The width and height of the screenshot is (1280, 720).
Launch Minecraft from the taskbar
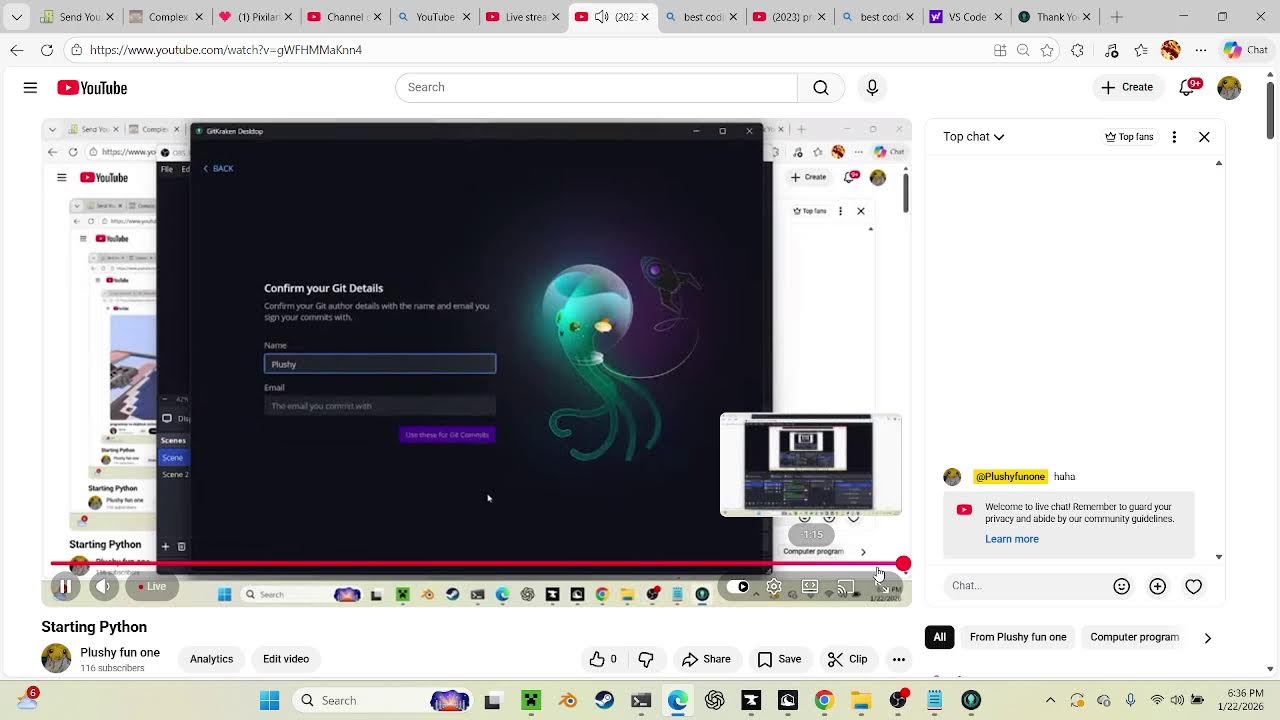click(531, 700)
